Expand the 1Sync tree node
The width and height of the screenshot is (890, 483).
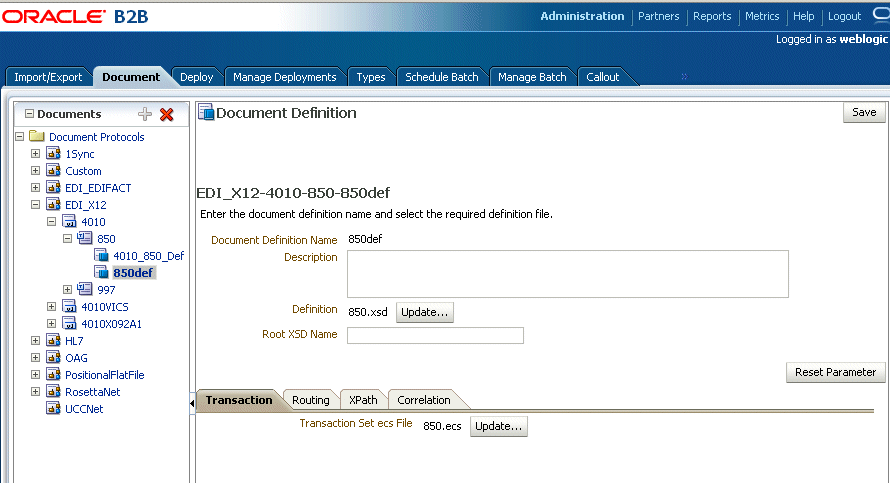coord(35,154)
